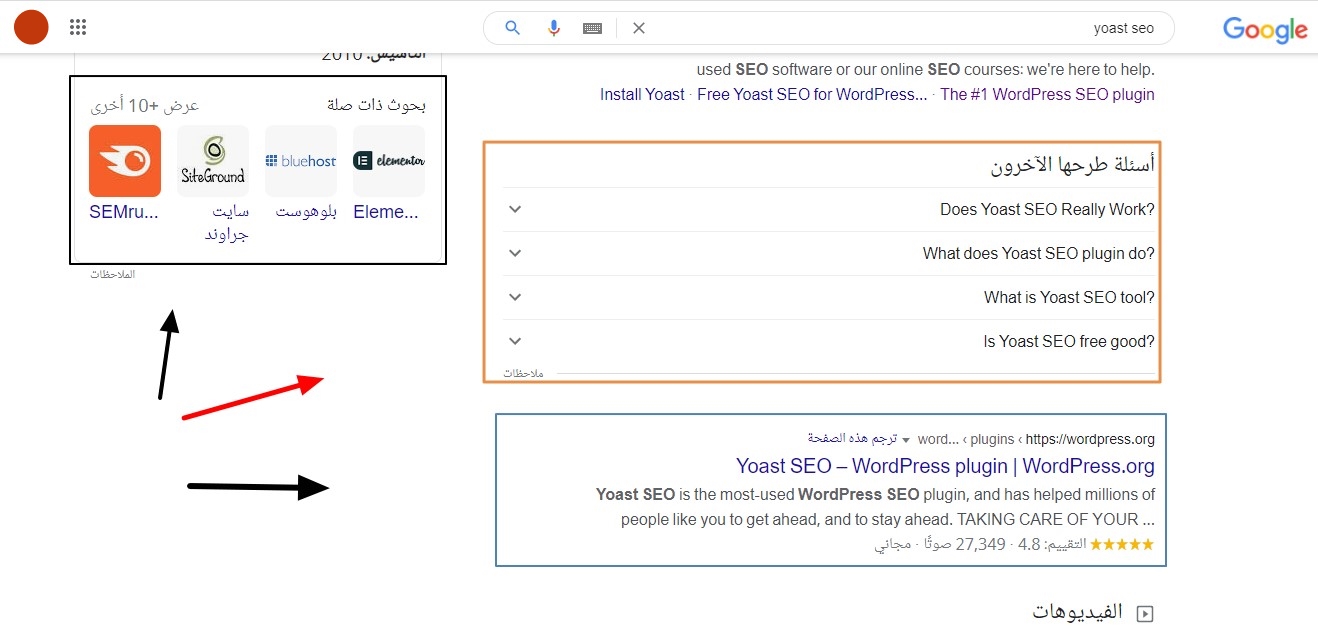Open the Elementor related search logo
1318x632 pixels.
click(389, 161)
